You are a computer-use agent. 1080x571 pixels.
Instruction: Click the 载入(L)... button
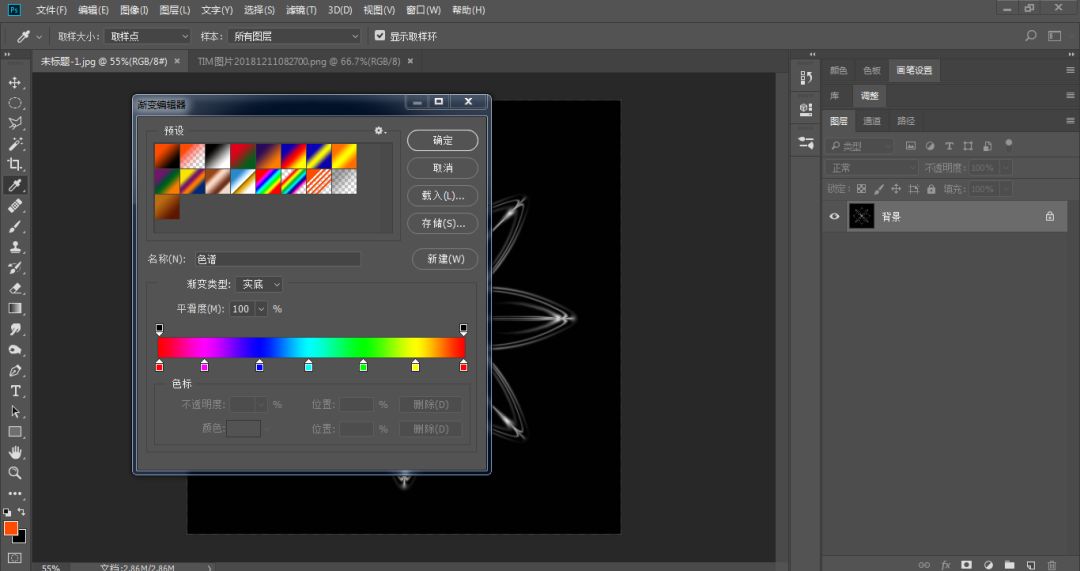(442, 195)
